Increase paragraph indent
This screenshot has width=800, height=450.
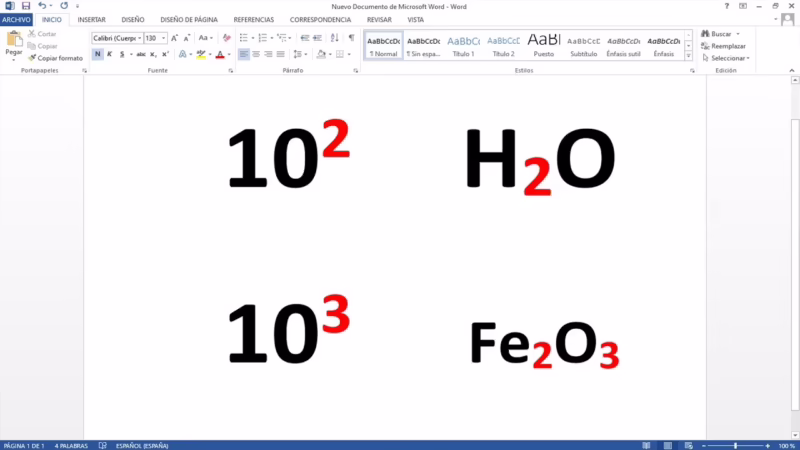[317, 38]
